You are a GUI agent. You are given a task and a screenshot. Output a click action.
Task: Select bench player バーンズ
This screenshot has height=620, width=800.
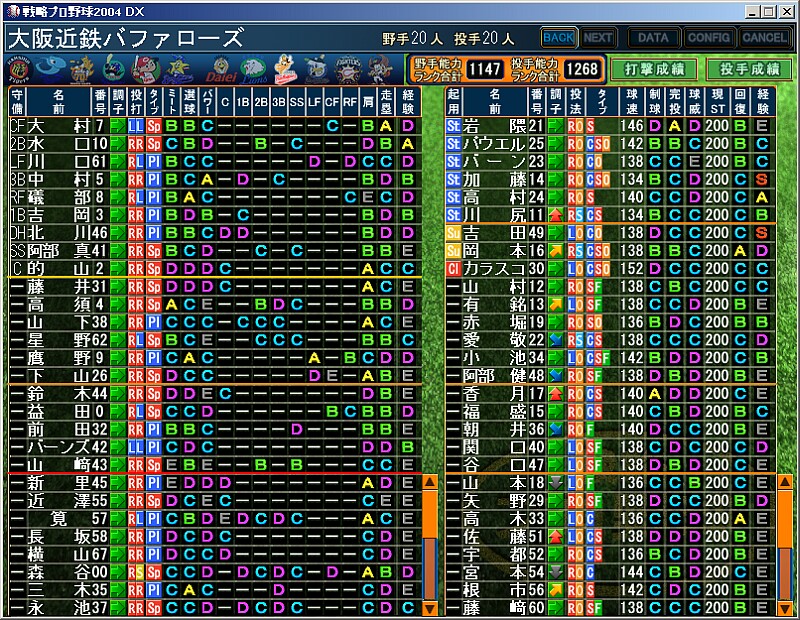[215, 447]
